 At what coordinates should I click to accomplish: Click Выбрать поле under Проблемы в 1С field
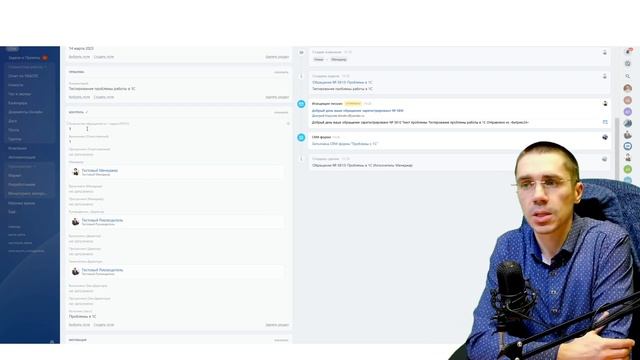tap(79, 325)
